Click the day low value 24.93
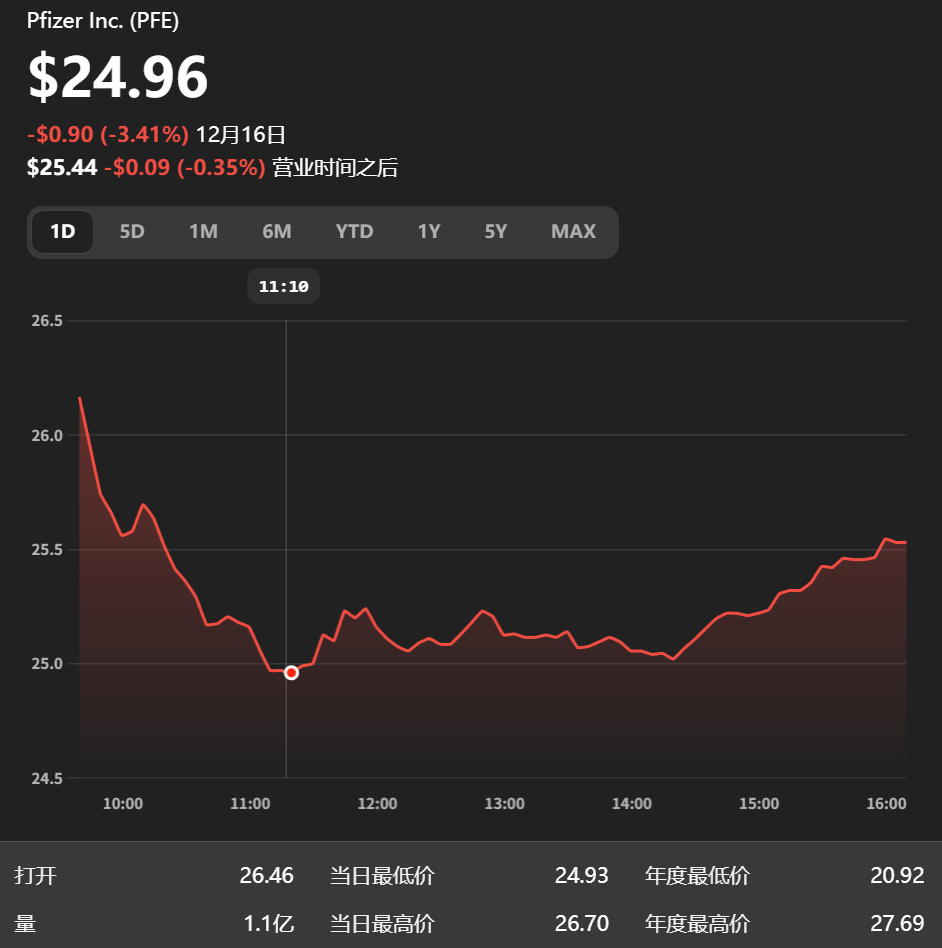Image resolution: width=942 pixels, height=948 pixels. (582, 875)
